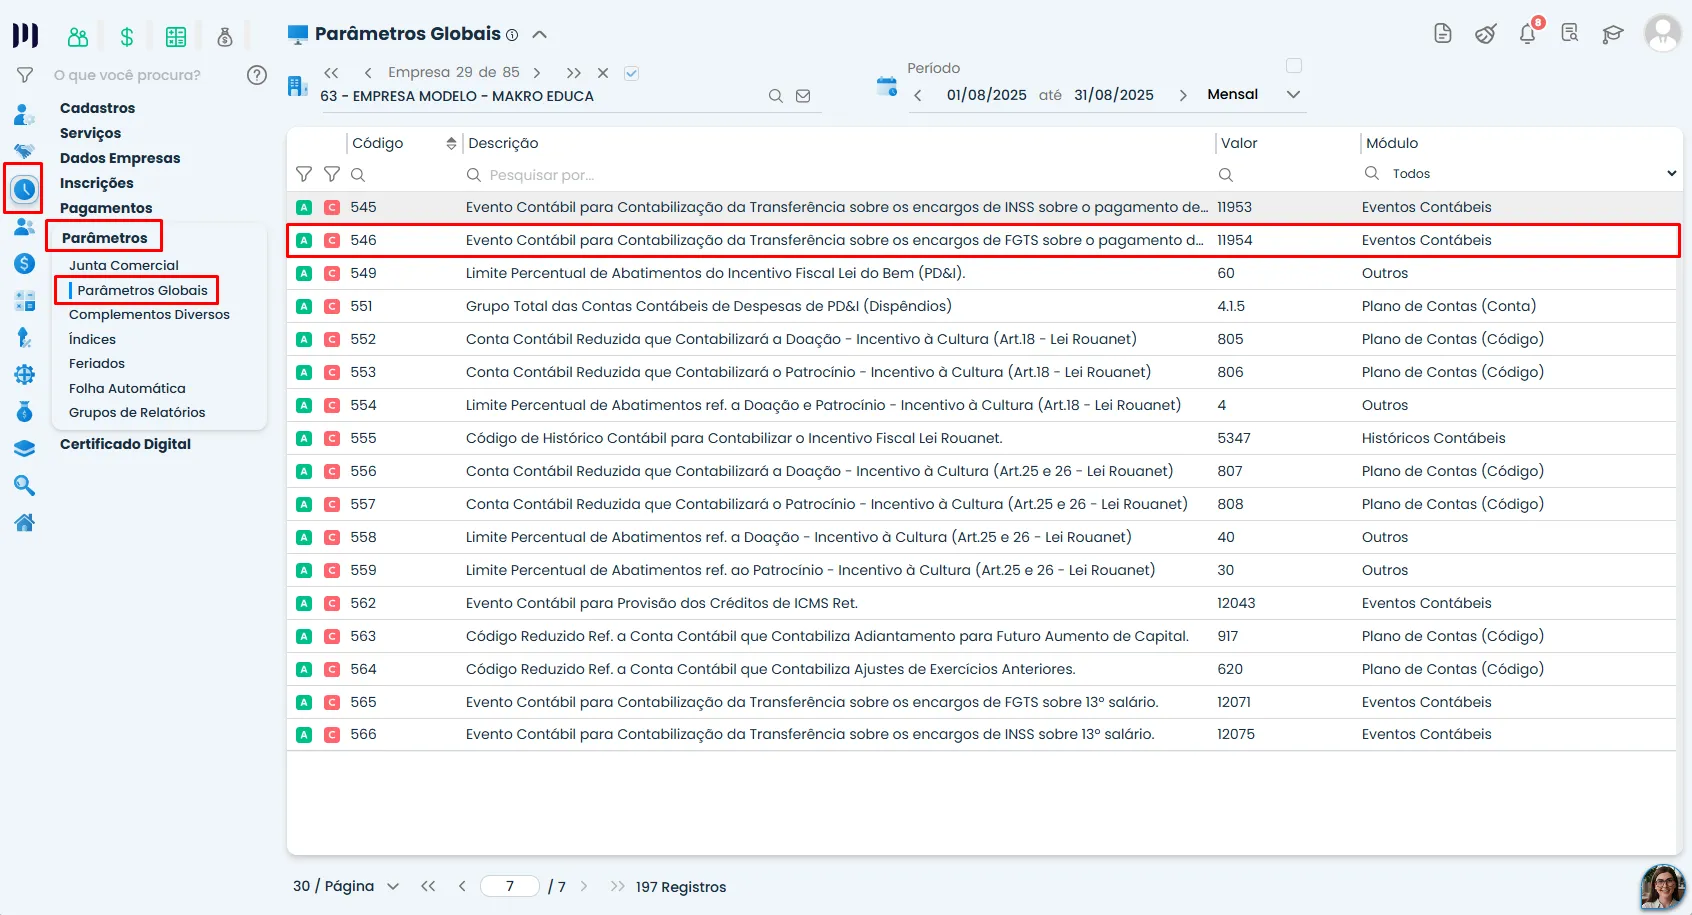Open Certificado Digital menu

point(125,444)
